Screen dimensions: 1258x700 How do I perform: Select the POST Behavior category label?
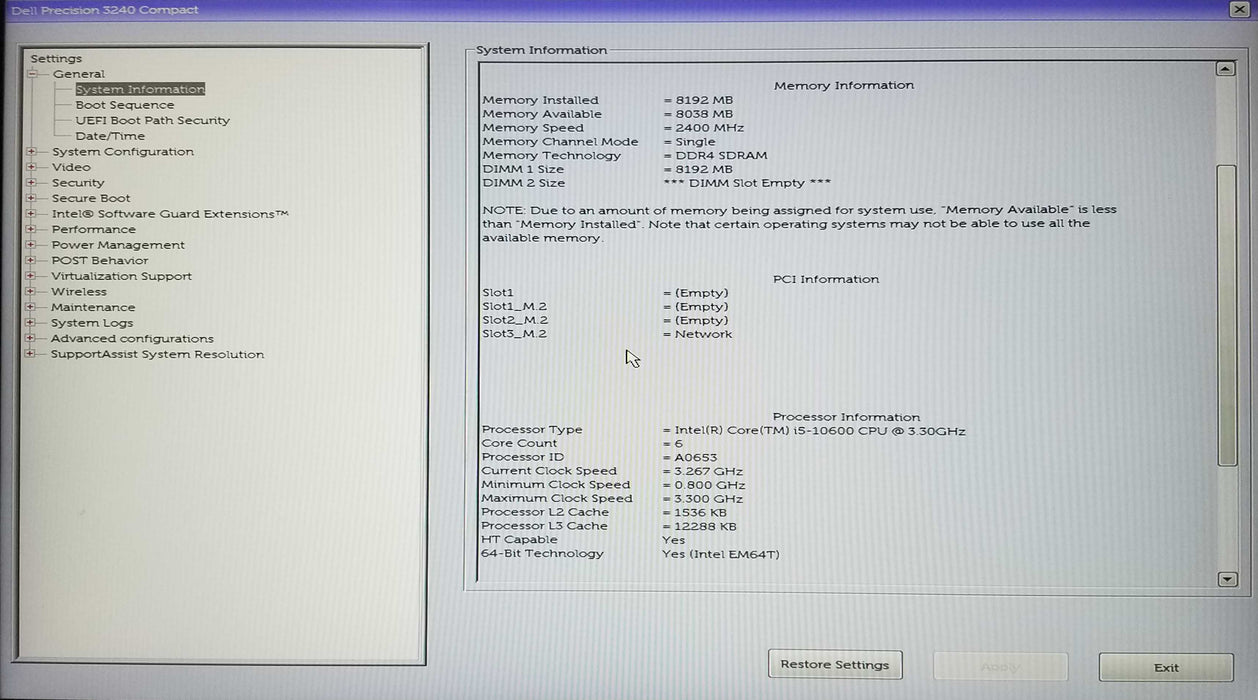click(x=100, y=260)
